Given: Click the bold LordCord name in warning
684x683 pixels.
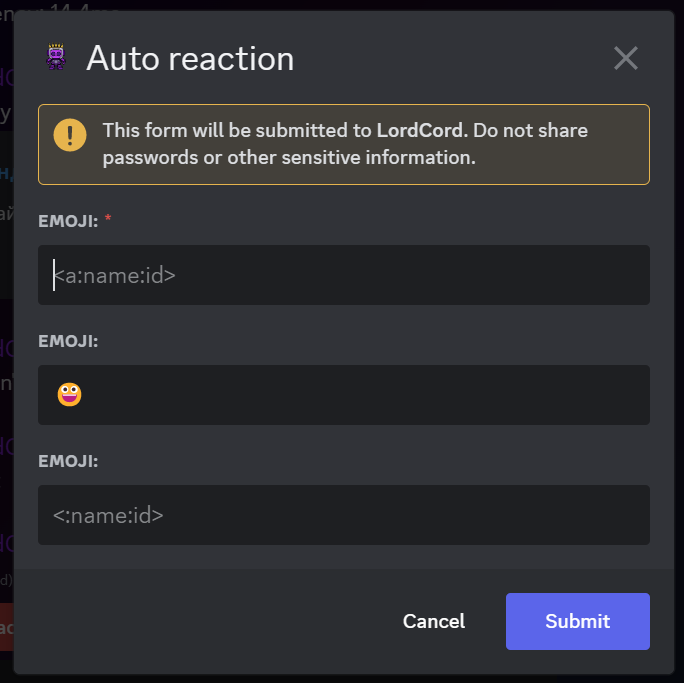Looking at the screenshot, I should [421, 131].
